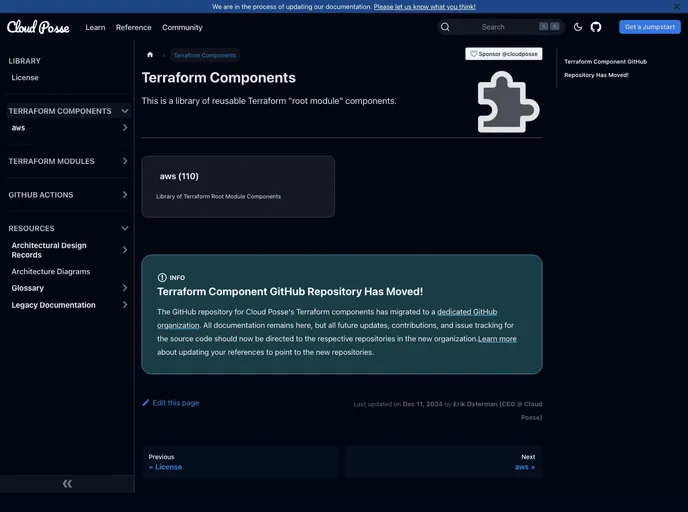
Task: Click the home breadcrumb icon
Action: pos(150,55)
